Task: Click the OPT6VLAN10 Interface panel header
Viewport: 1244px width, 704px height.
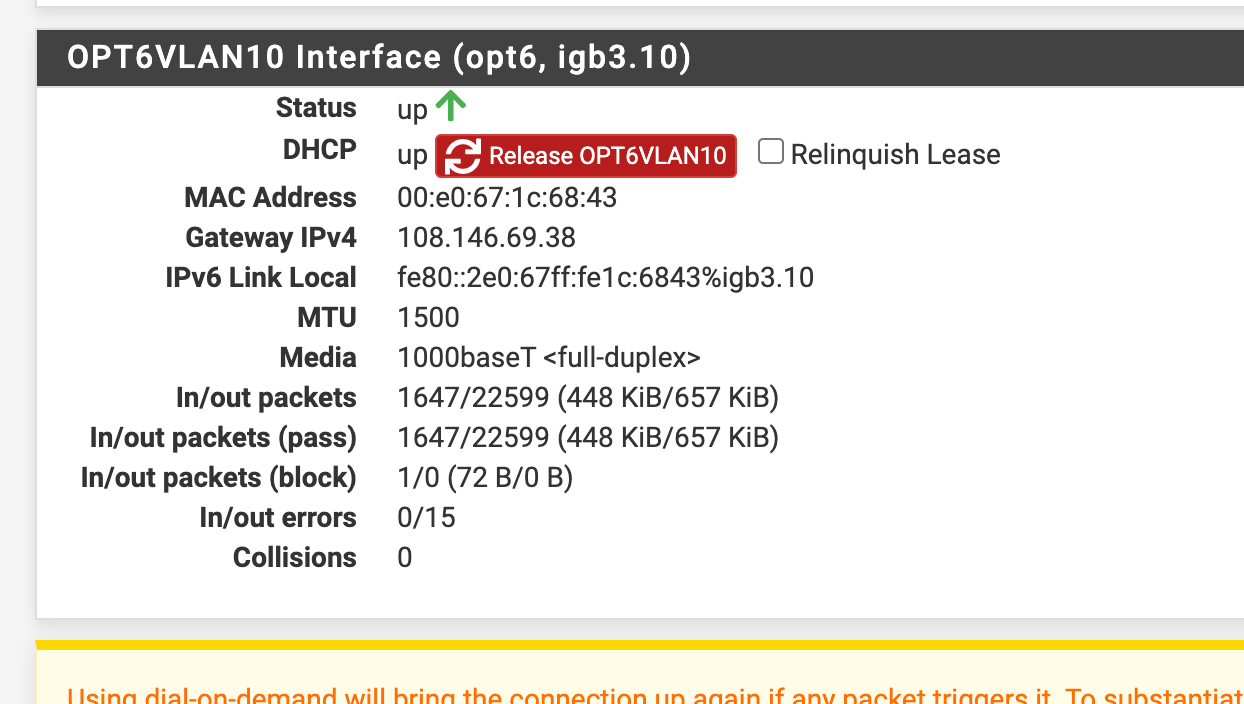Action: pos(640,58)
